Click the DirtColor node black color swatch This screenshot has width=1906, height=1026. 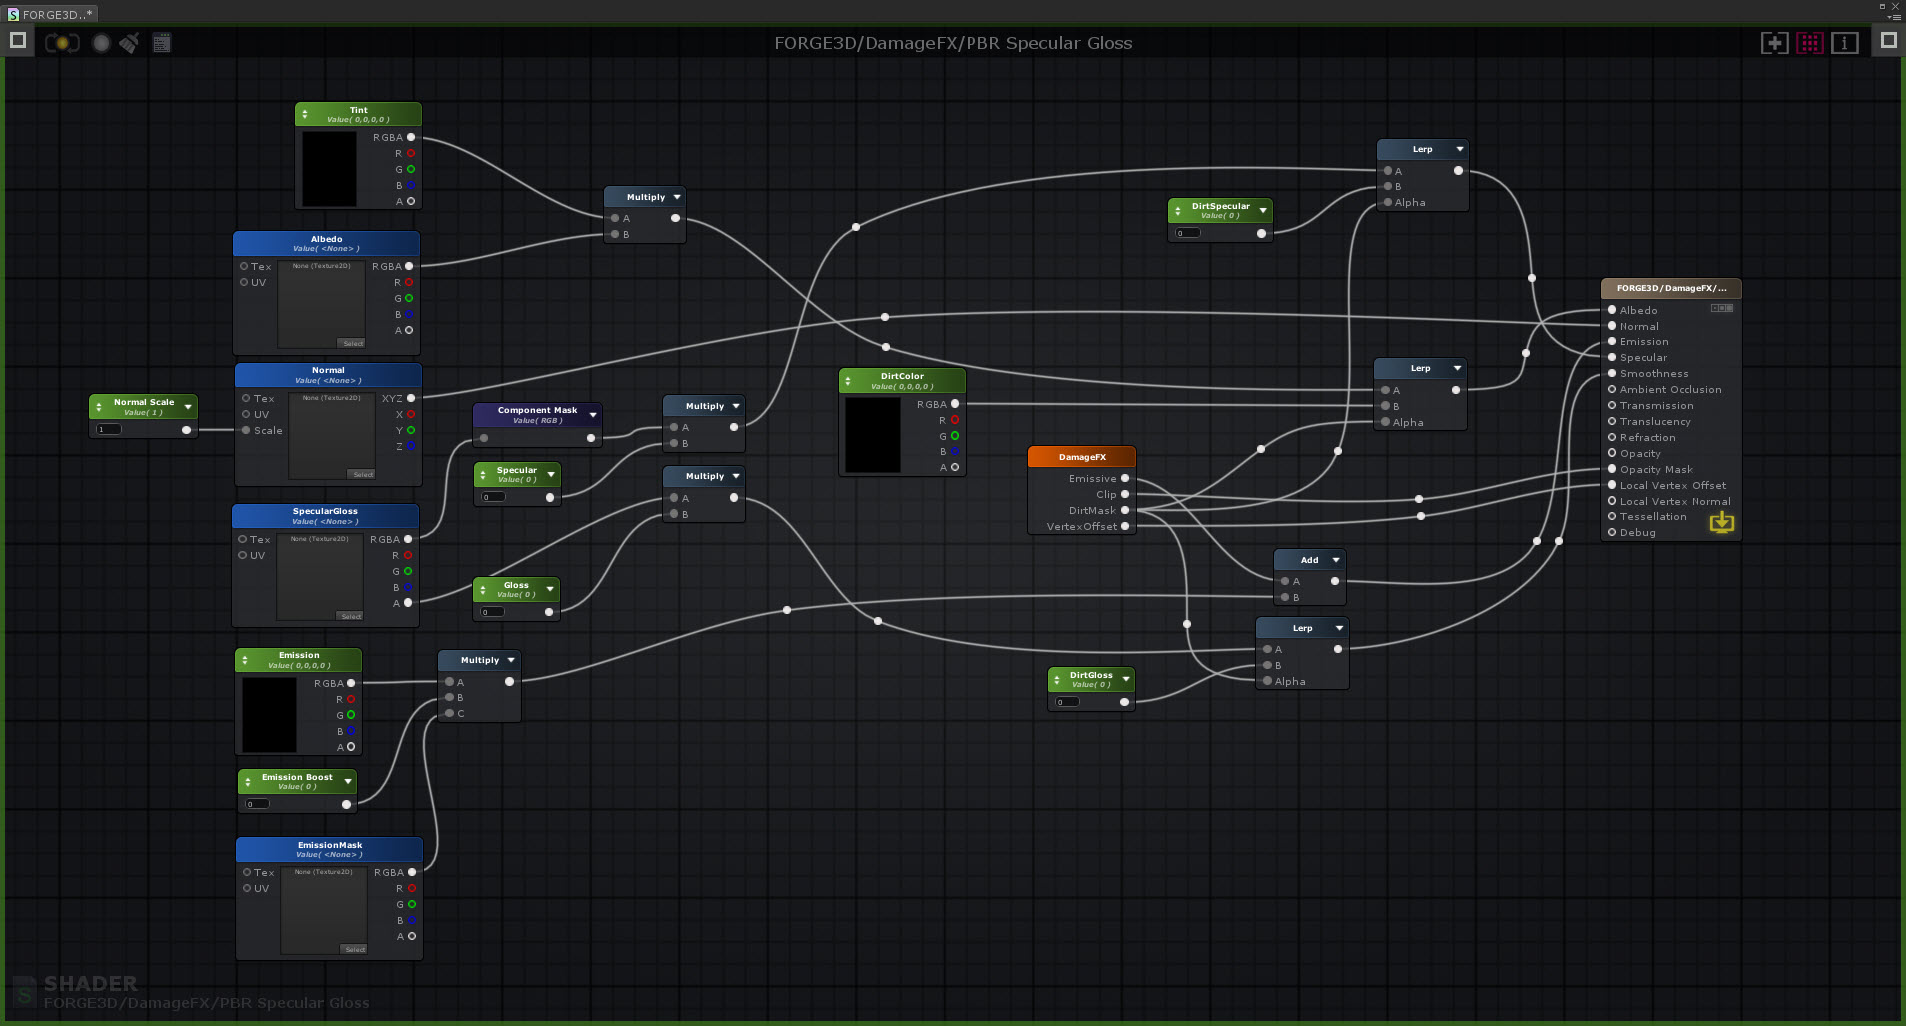click(x=872, y=435)
